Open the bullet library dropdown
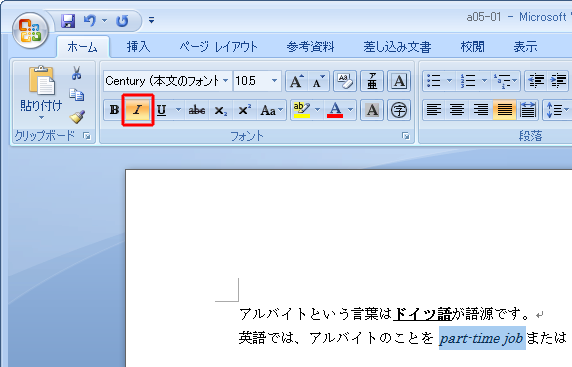 click(x=450, y=81)
